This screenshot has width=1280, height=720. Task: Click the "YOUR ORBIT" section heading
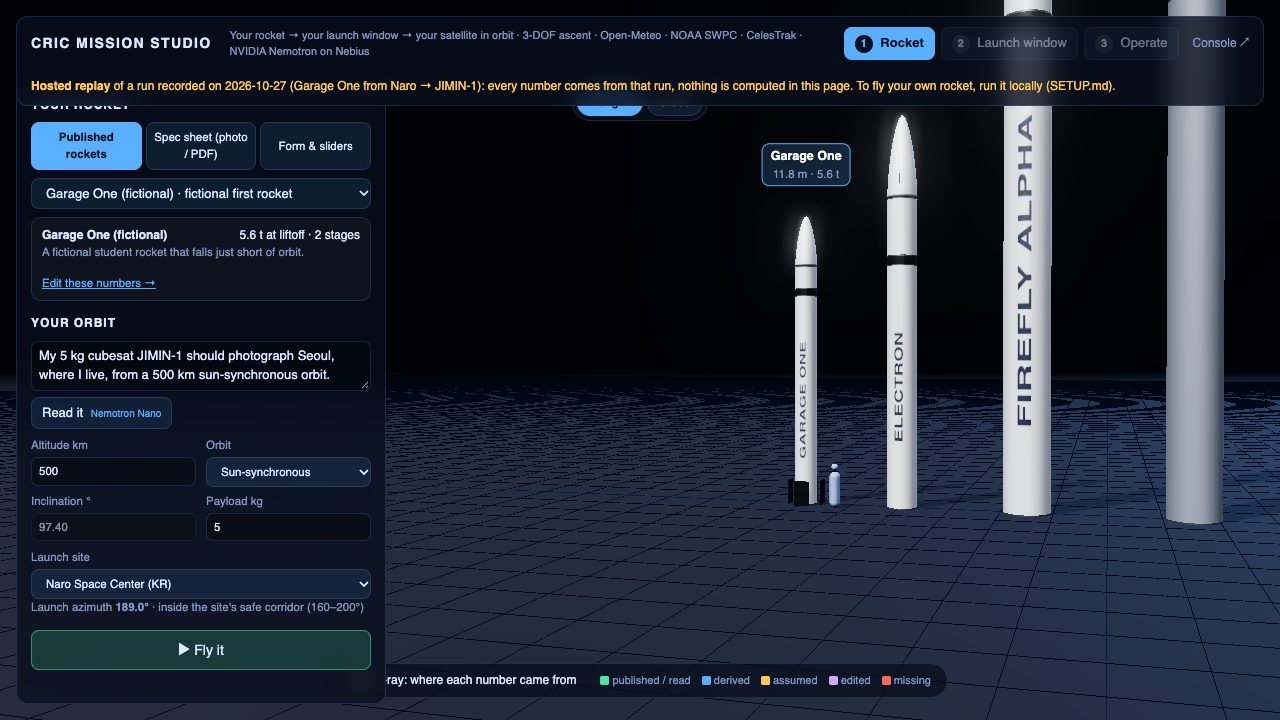[73, 323]
